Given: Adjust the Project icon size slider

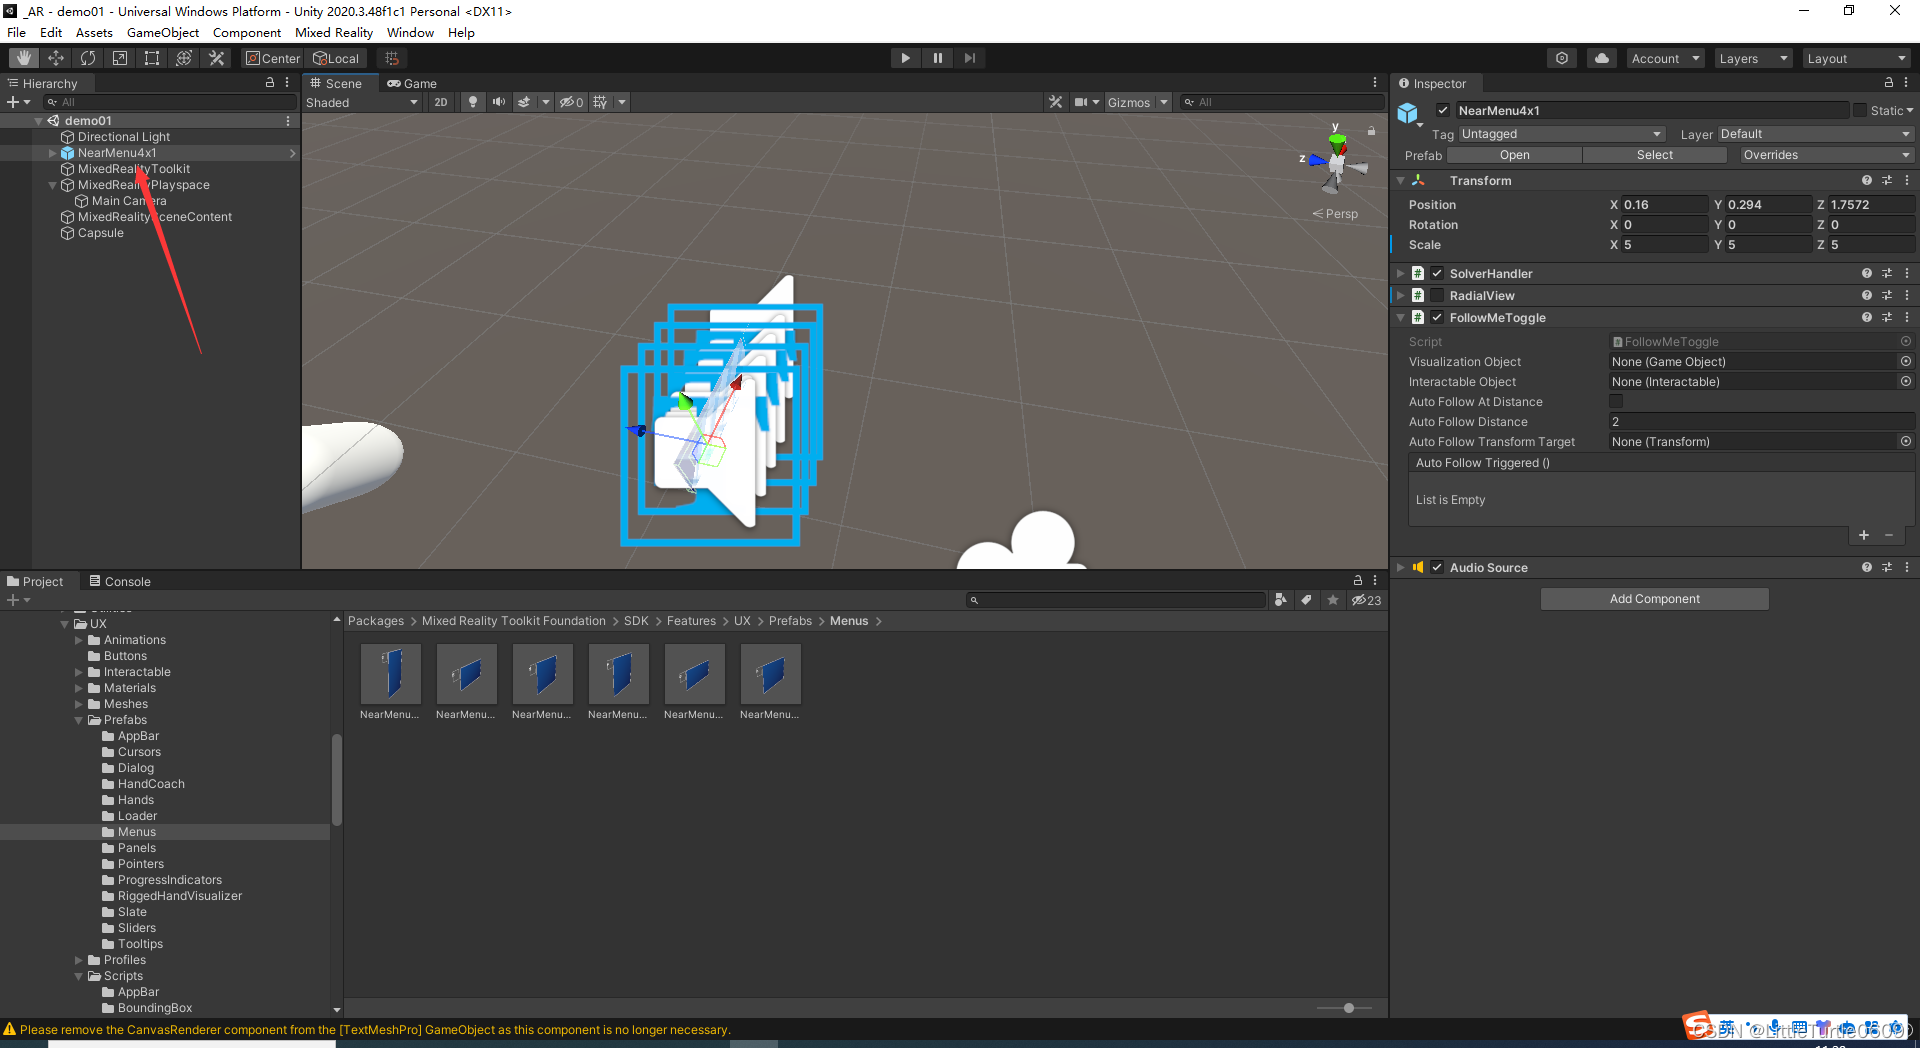Looking at the screenshot, I should point(1348,1008).
